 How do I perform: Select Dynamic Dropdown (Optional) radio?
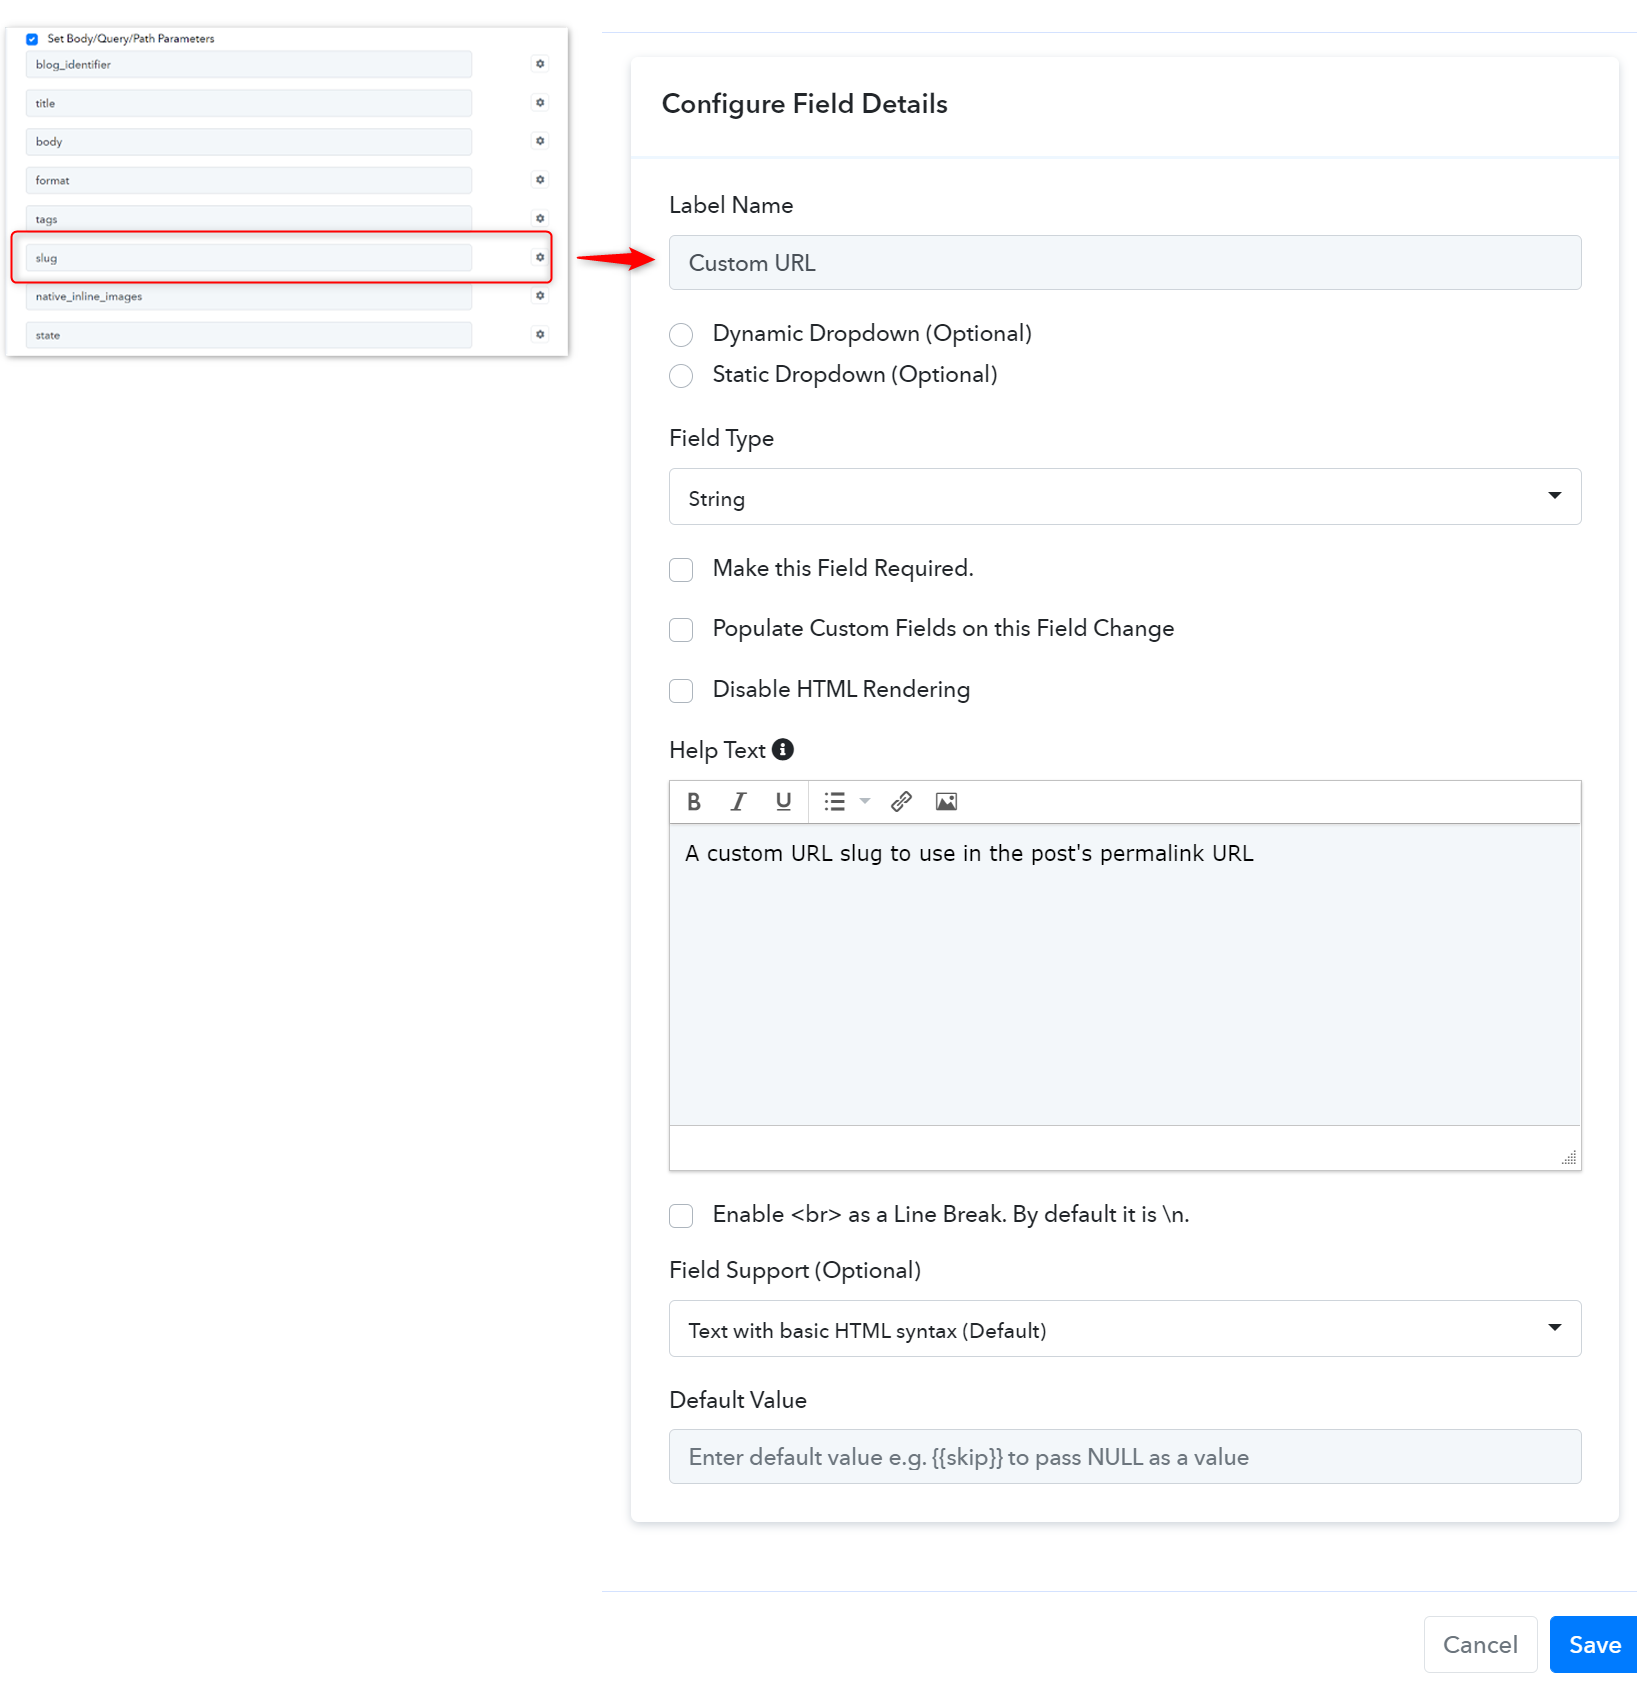click(681, 335)
